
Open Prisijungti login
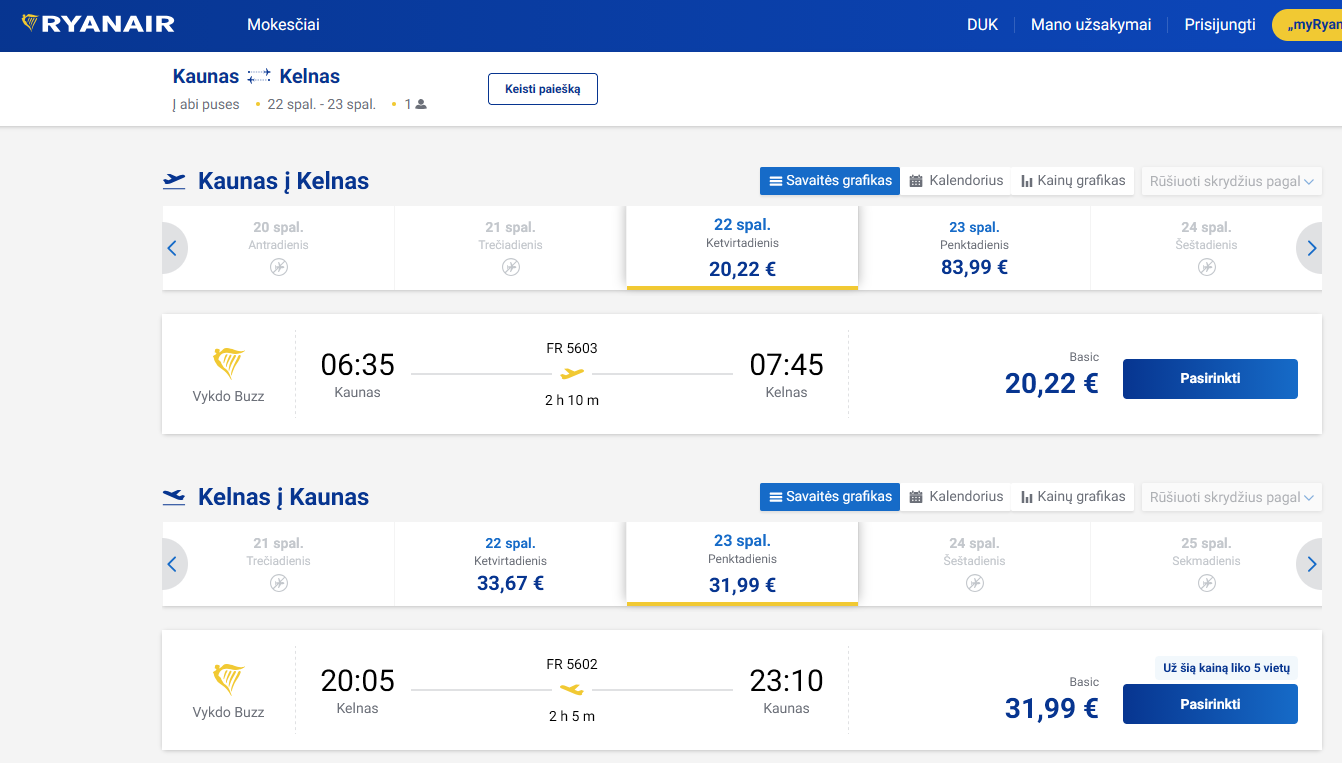point(1220,25)
